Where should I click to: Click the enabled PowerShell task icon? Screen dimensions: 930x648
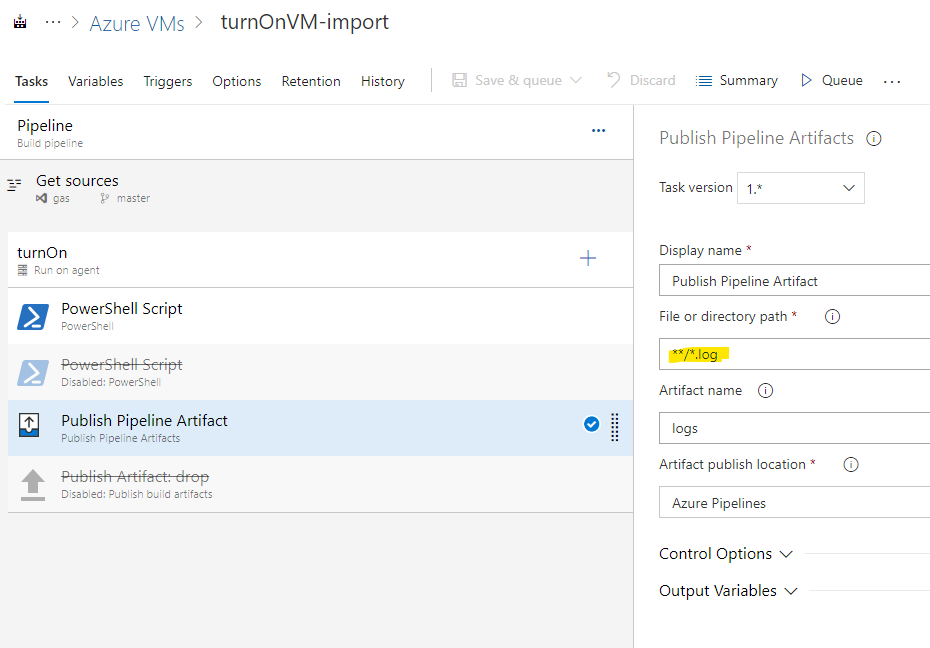pyautogui.click(x=33, y=317)
